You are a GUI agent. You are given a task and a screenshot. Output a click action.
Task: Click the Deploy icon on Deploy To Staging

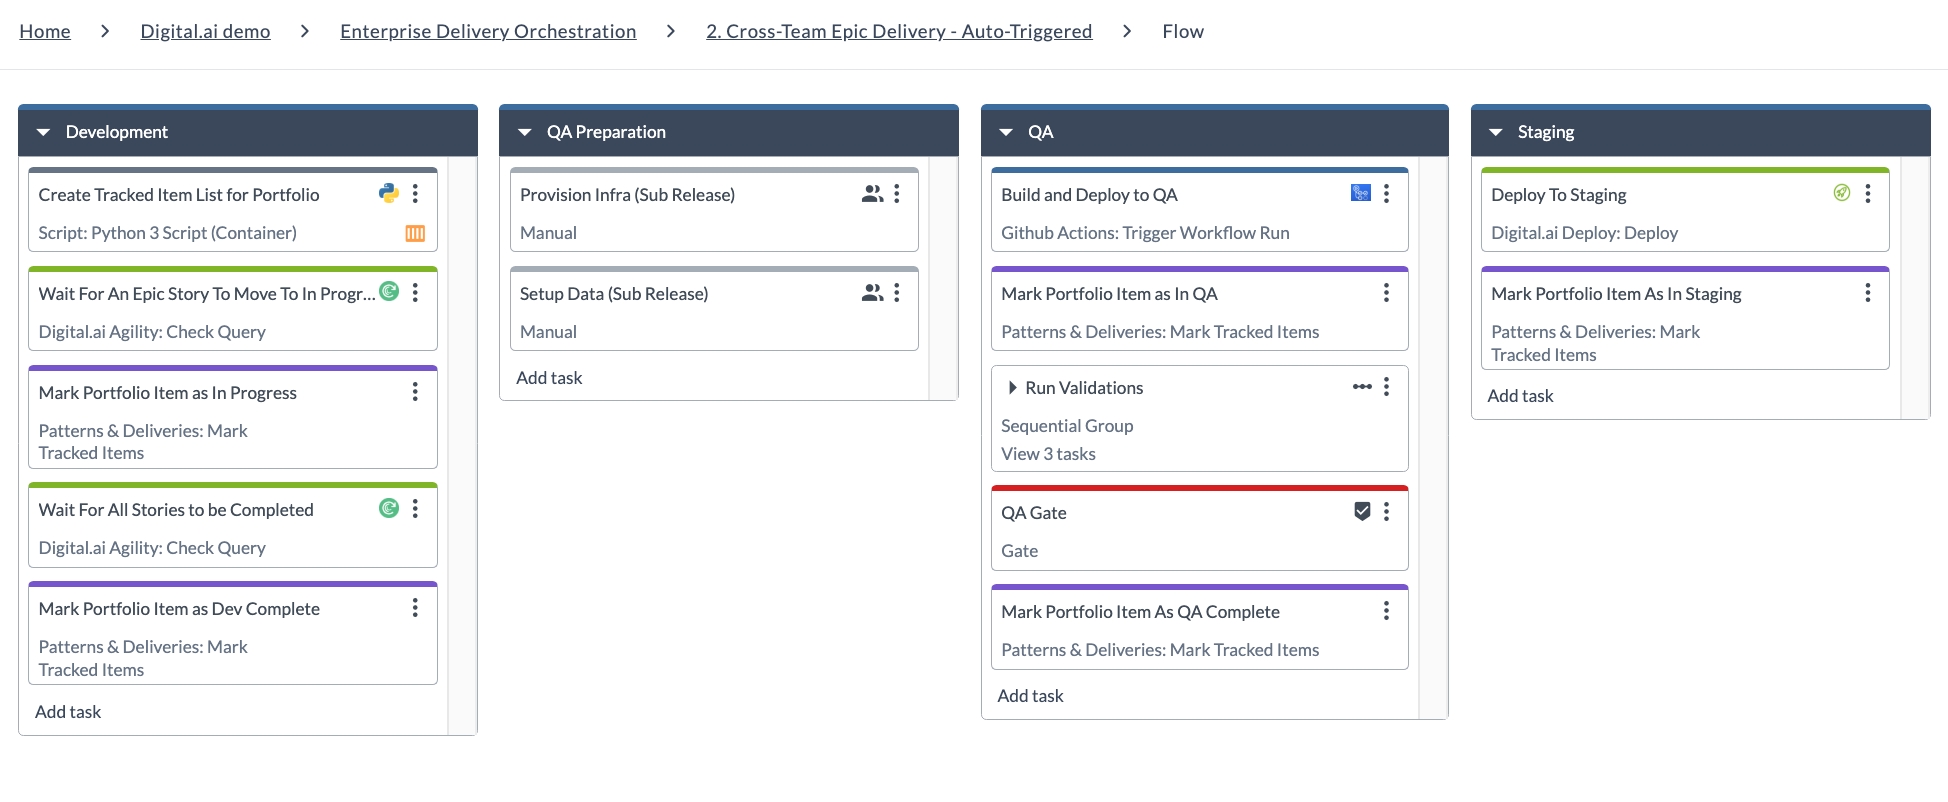[x=1842, y=193]
